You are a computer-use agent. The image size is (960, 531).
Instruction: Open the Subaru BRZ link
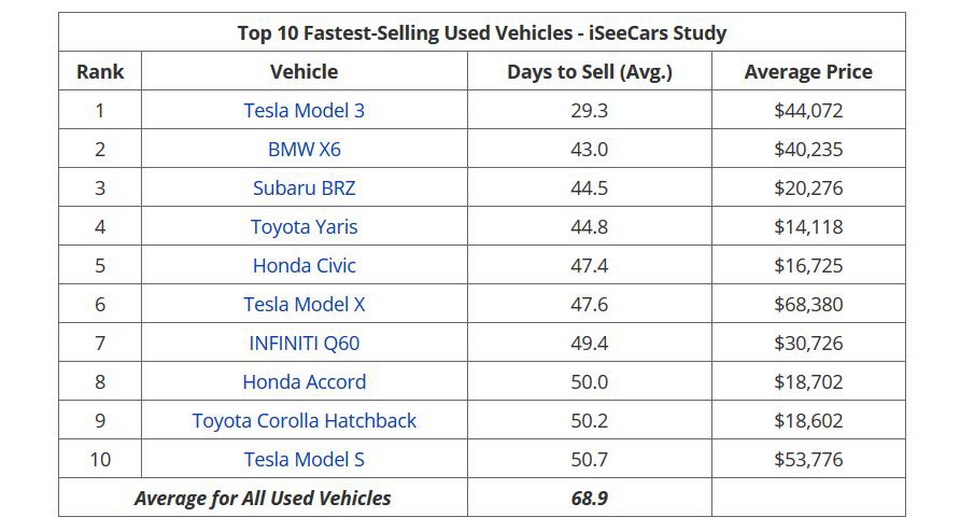304,188
